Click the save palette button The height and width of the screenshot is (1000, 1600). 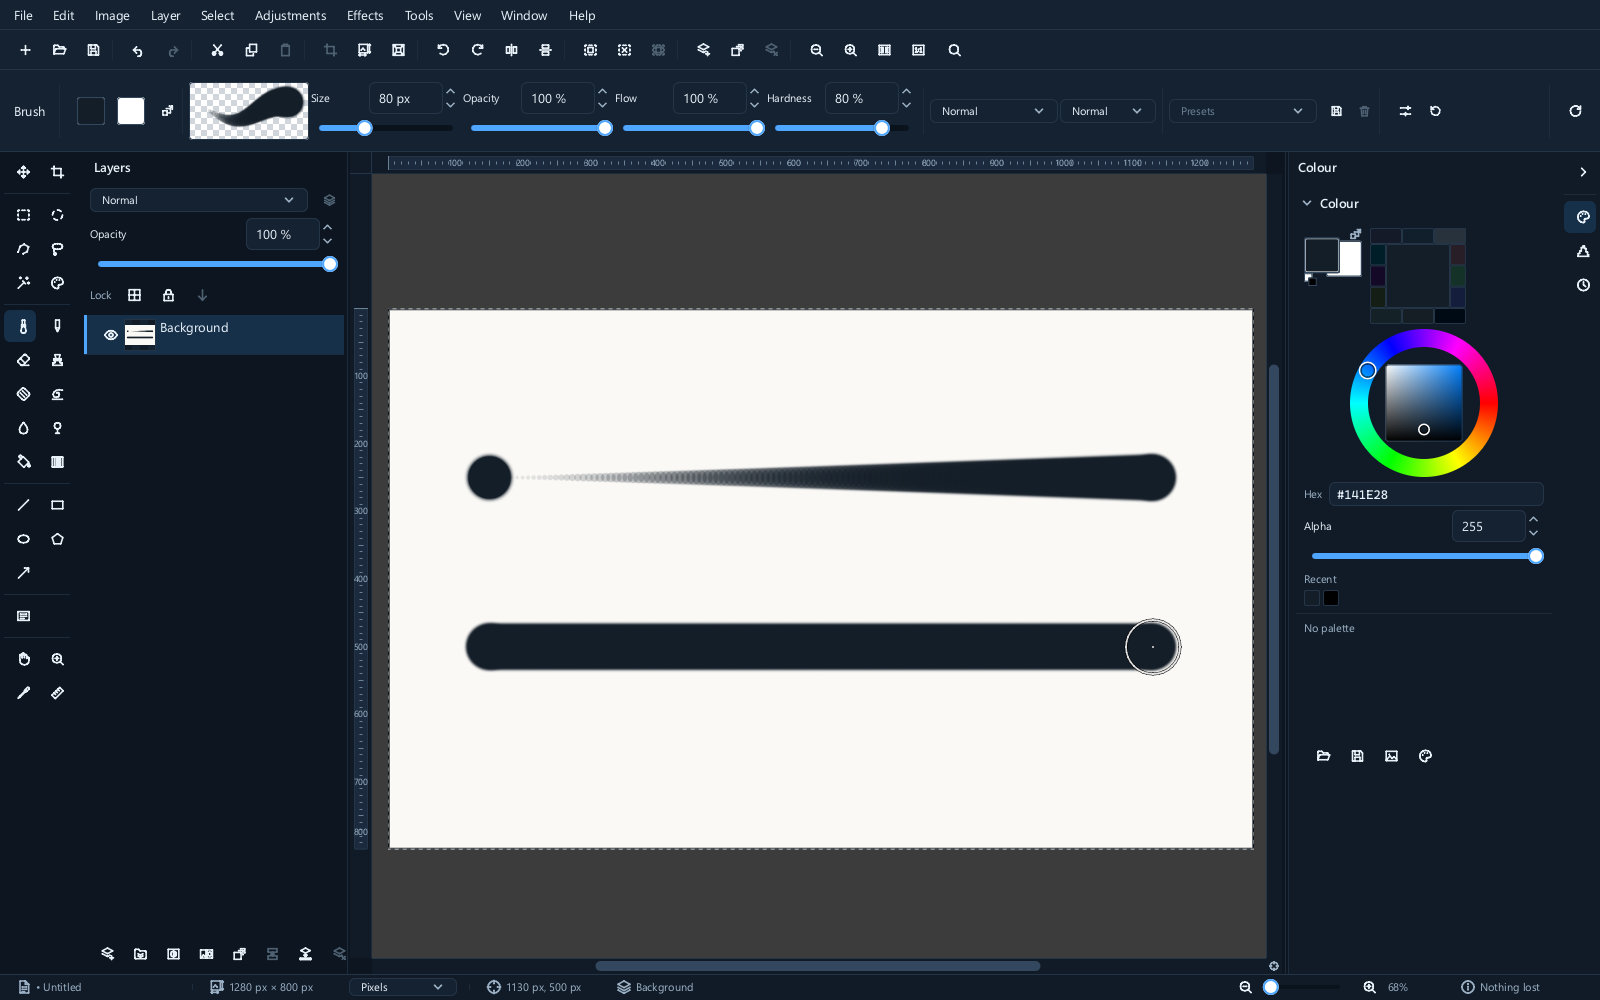[x=1357, y=756]
